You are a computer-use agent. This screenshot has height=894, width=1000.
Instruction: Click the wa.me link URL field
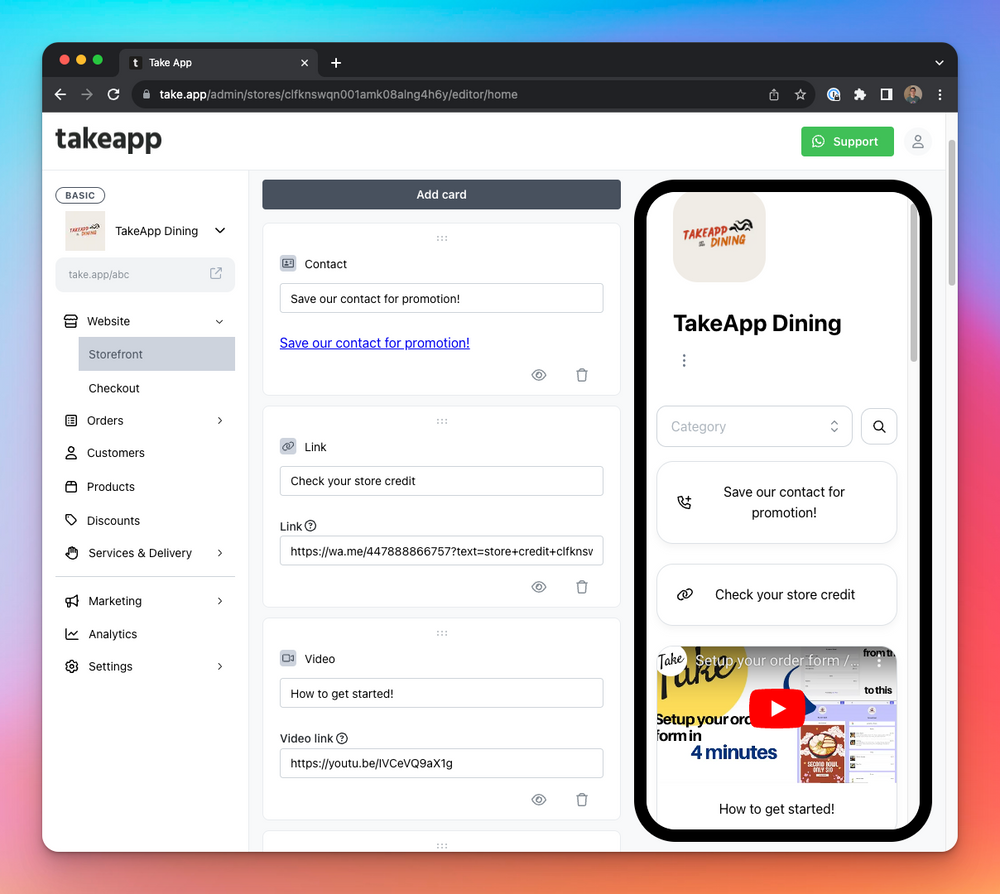pos(441,551)
